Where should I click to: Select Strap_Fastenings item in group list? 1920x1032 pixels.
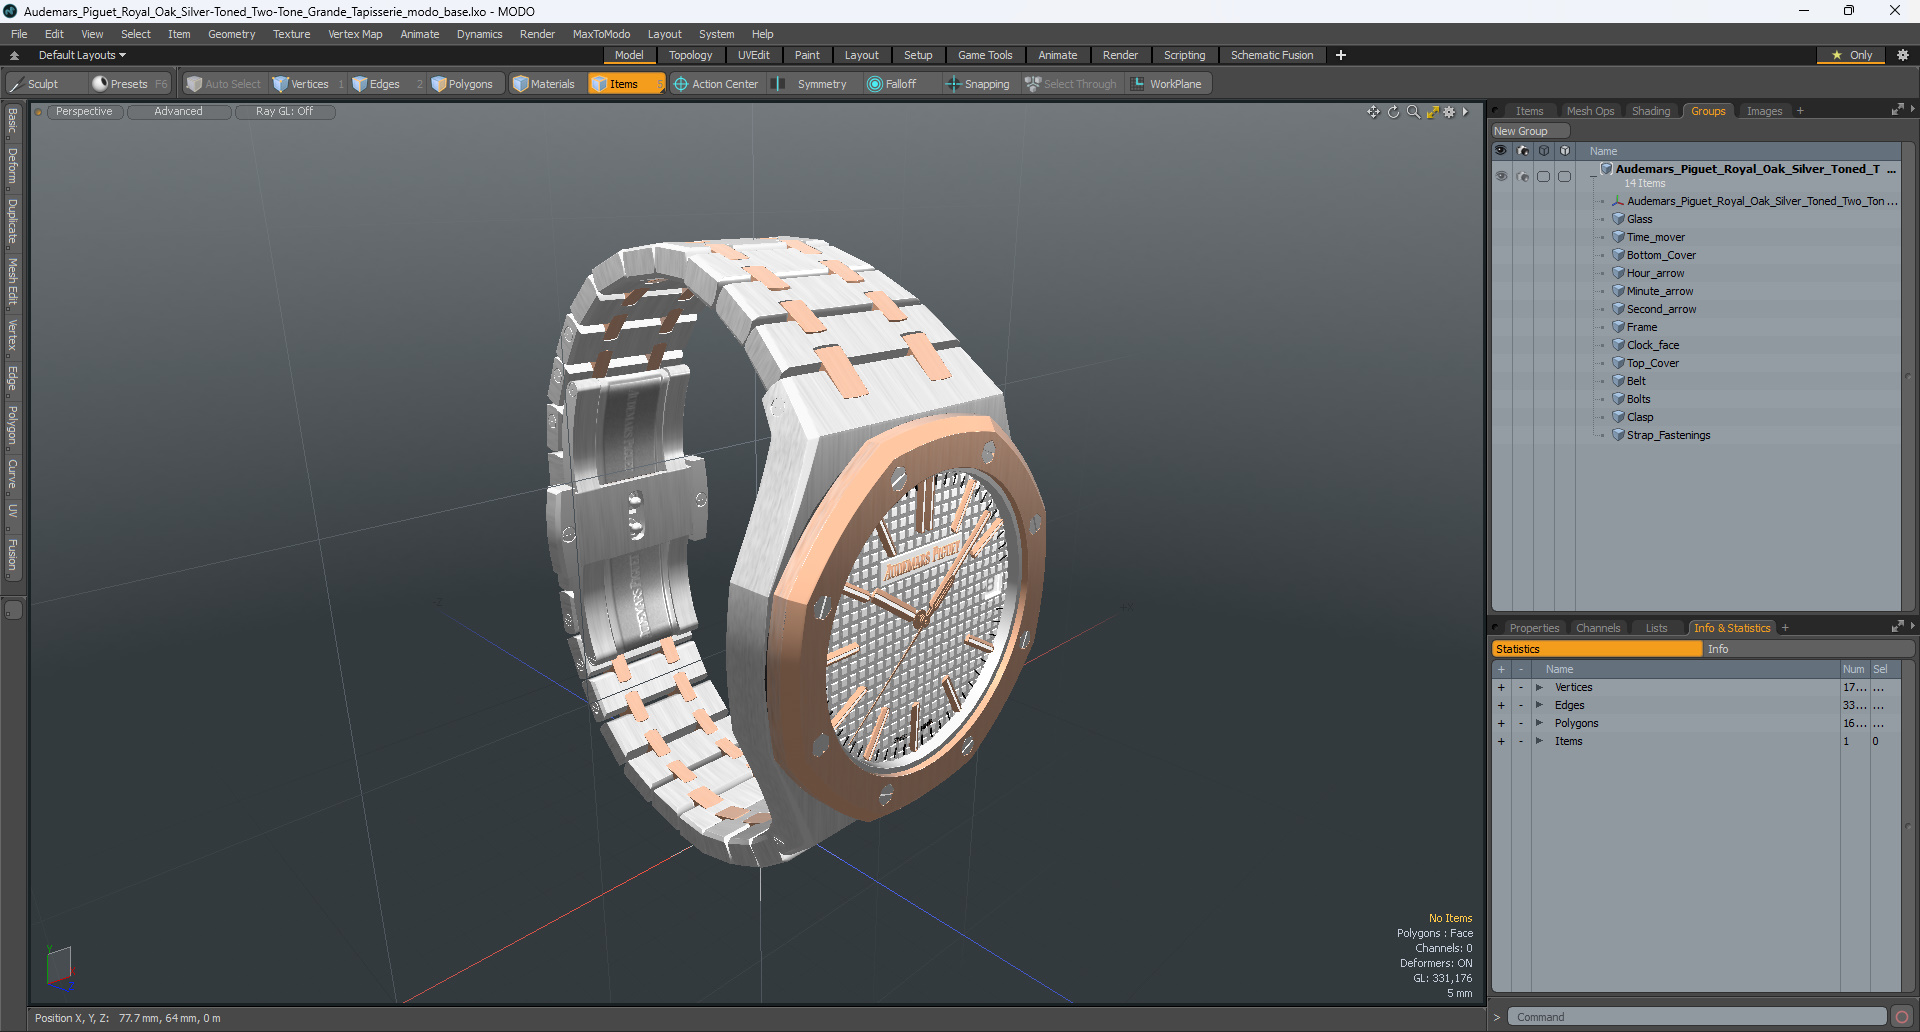pos(1668,435)
